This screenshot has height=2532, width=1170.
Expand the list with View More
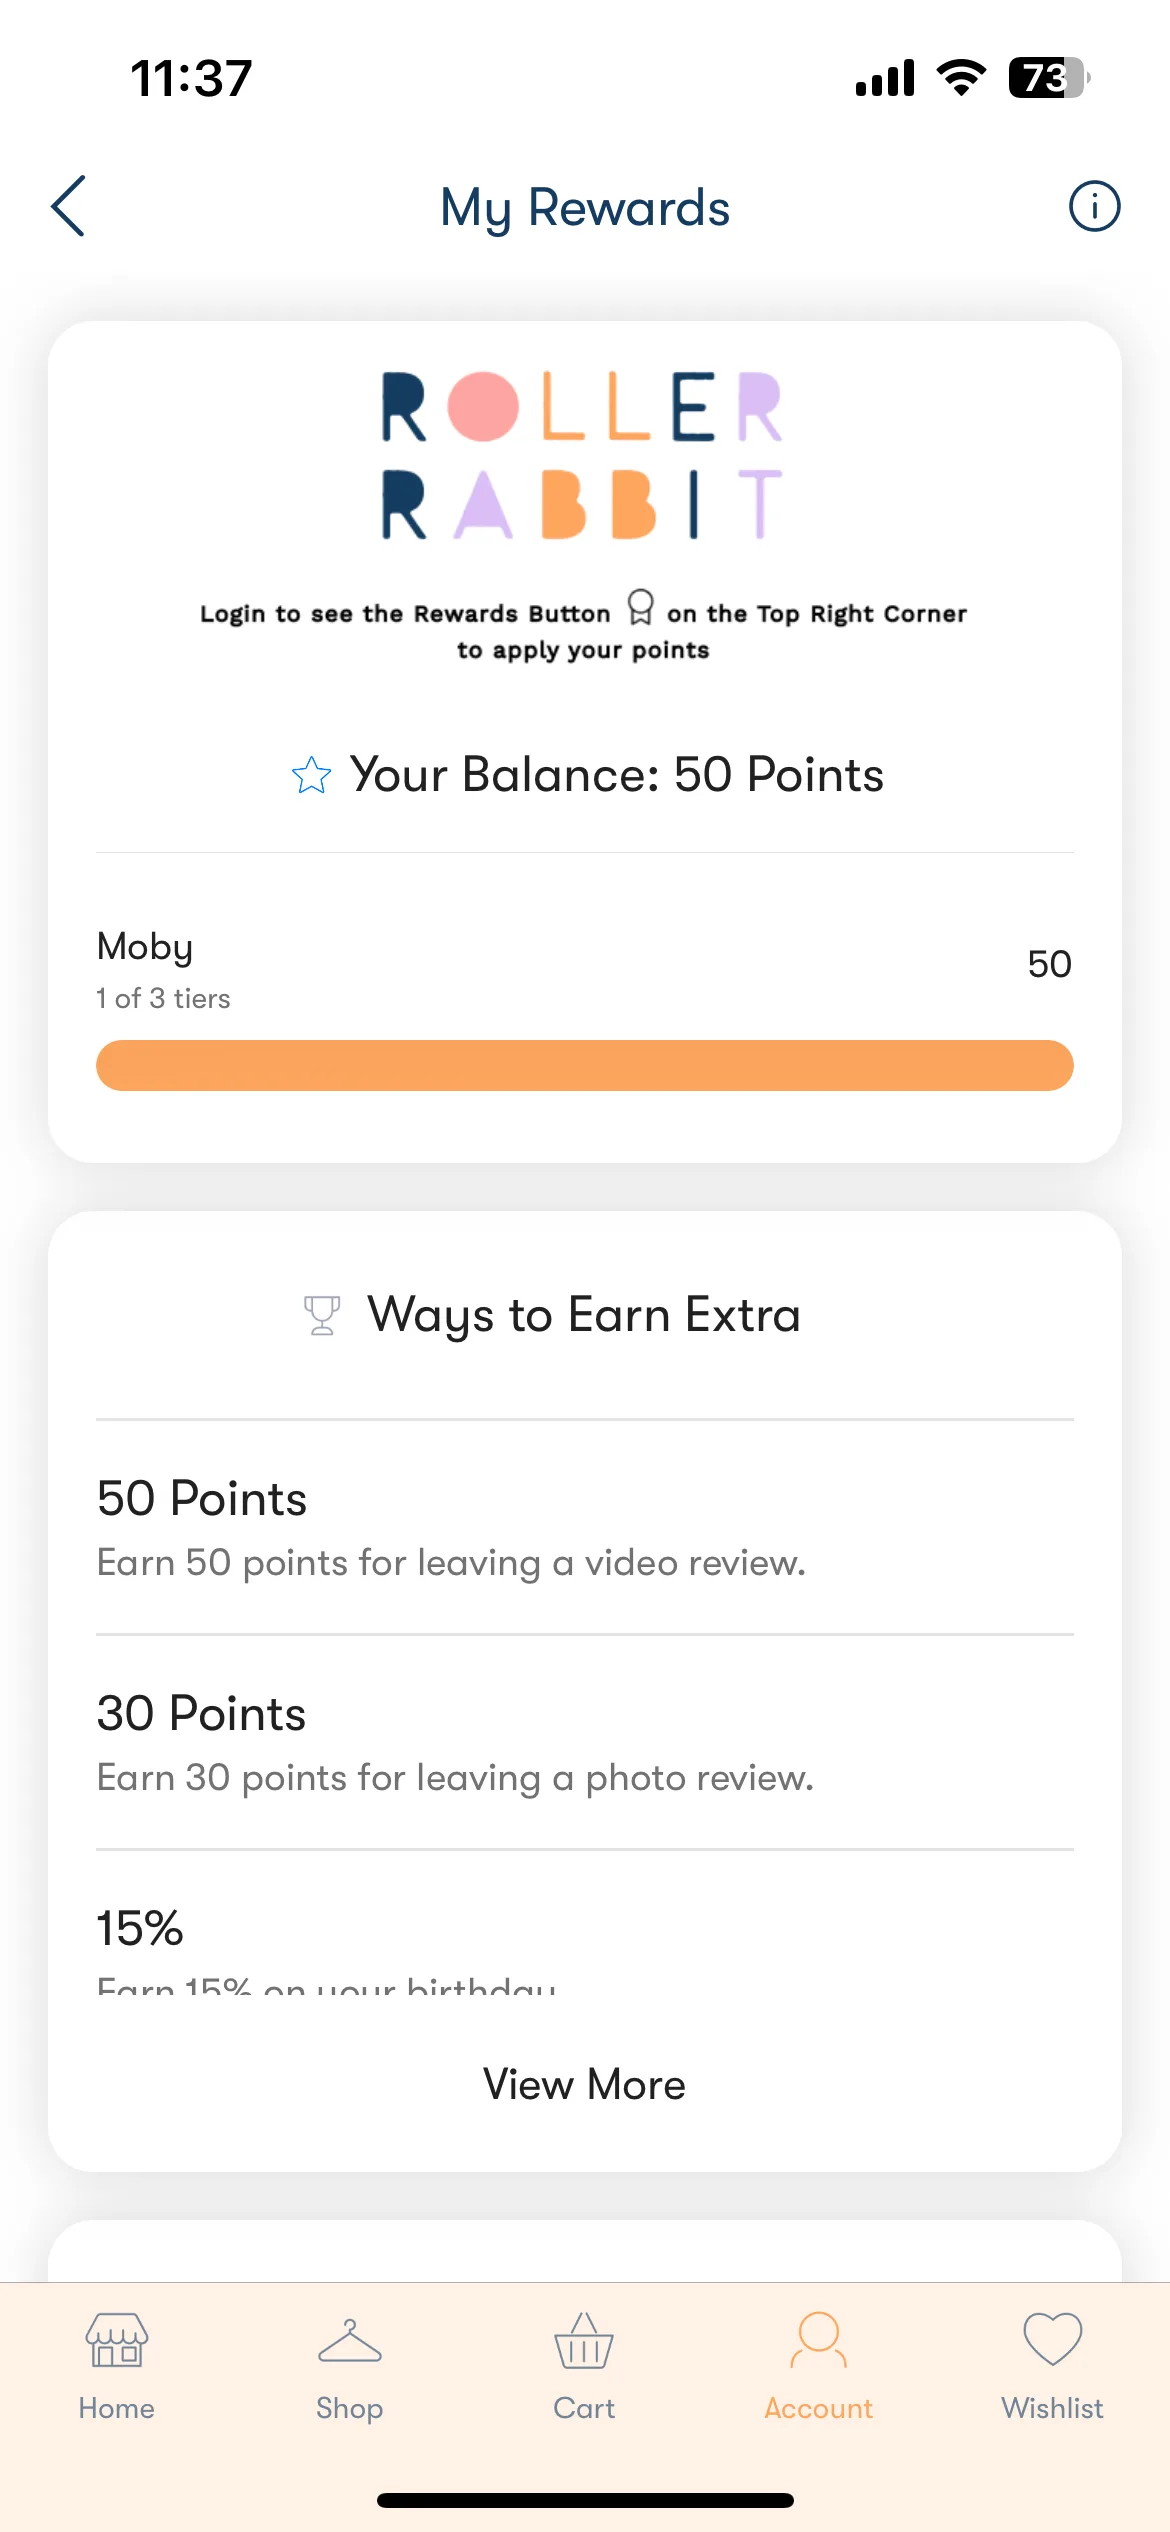(x=585, y=2085)
